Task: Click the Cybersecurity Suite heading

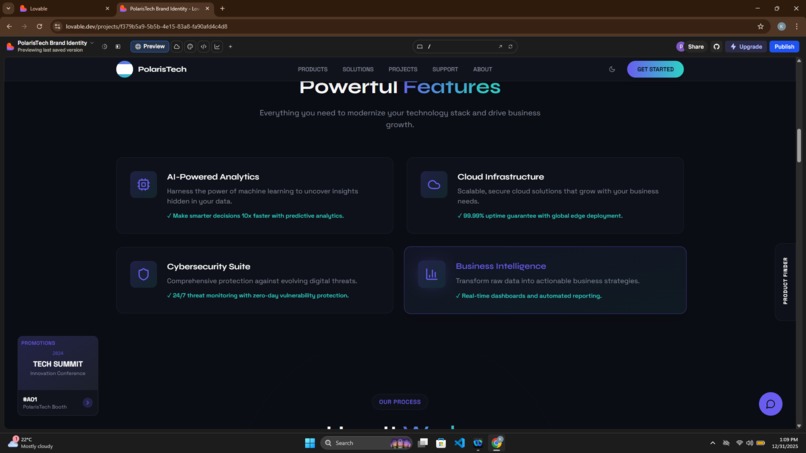Action: coord(208,266)
